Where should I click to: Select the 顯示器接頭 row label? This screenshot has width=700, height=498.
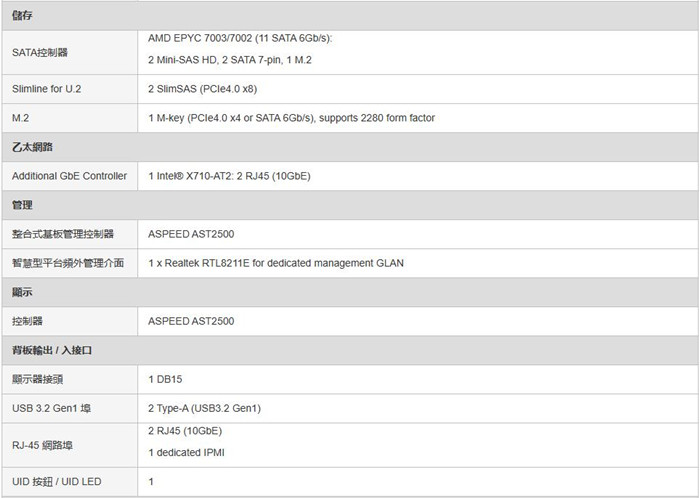pyautogui.click(x=38, y=379)
